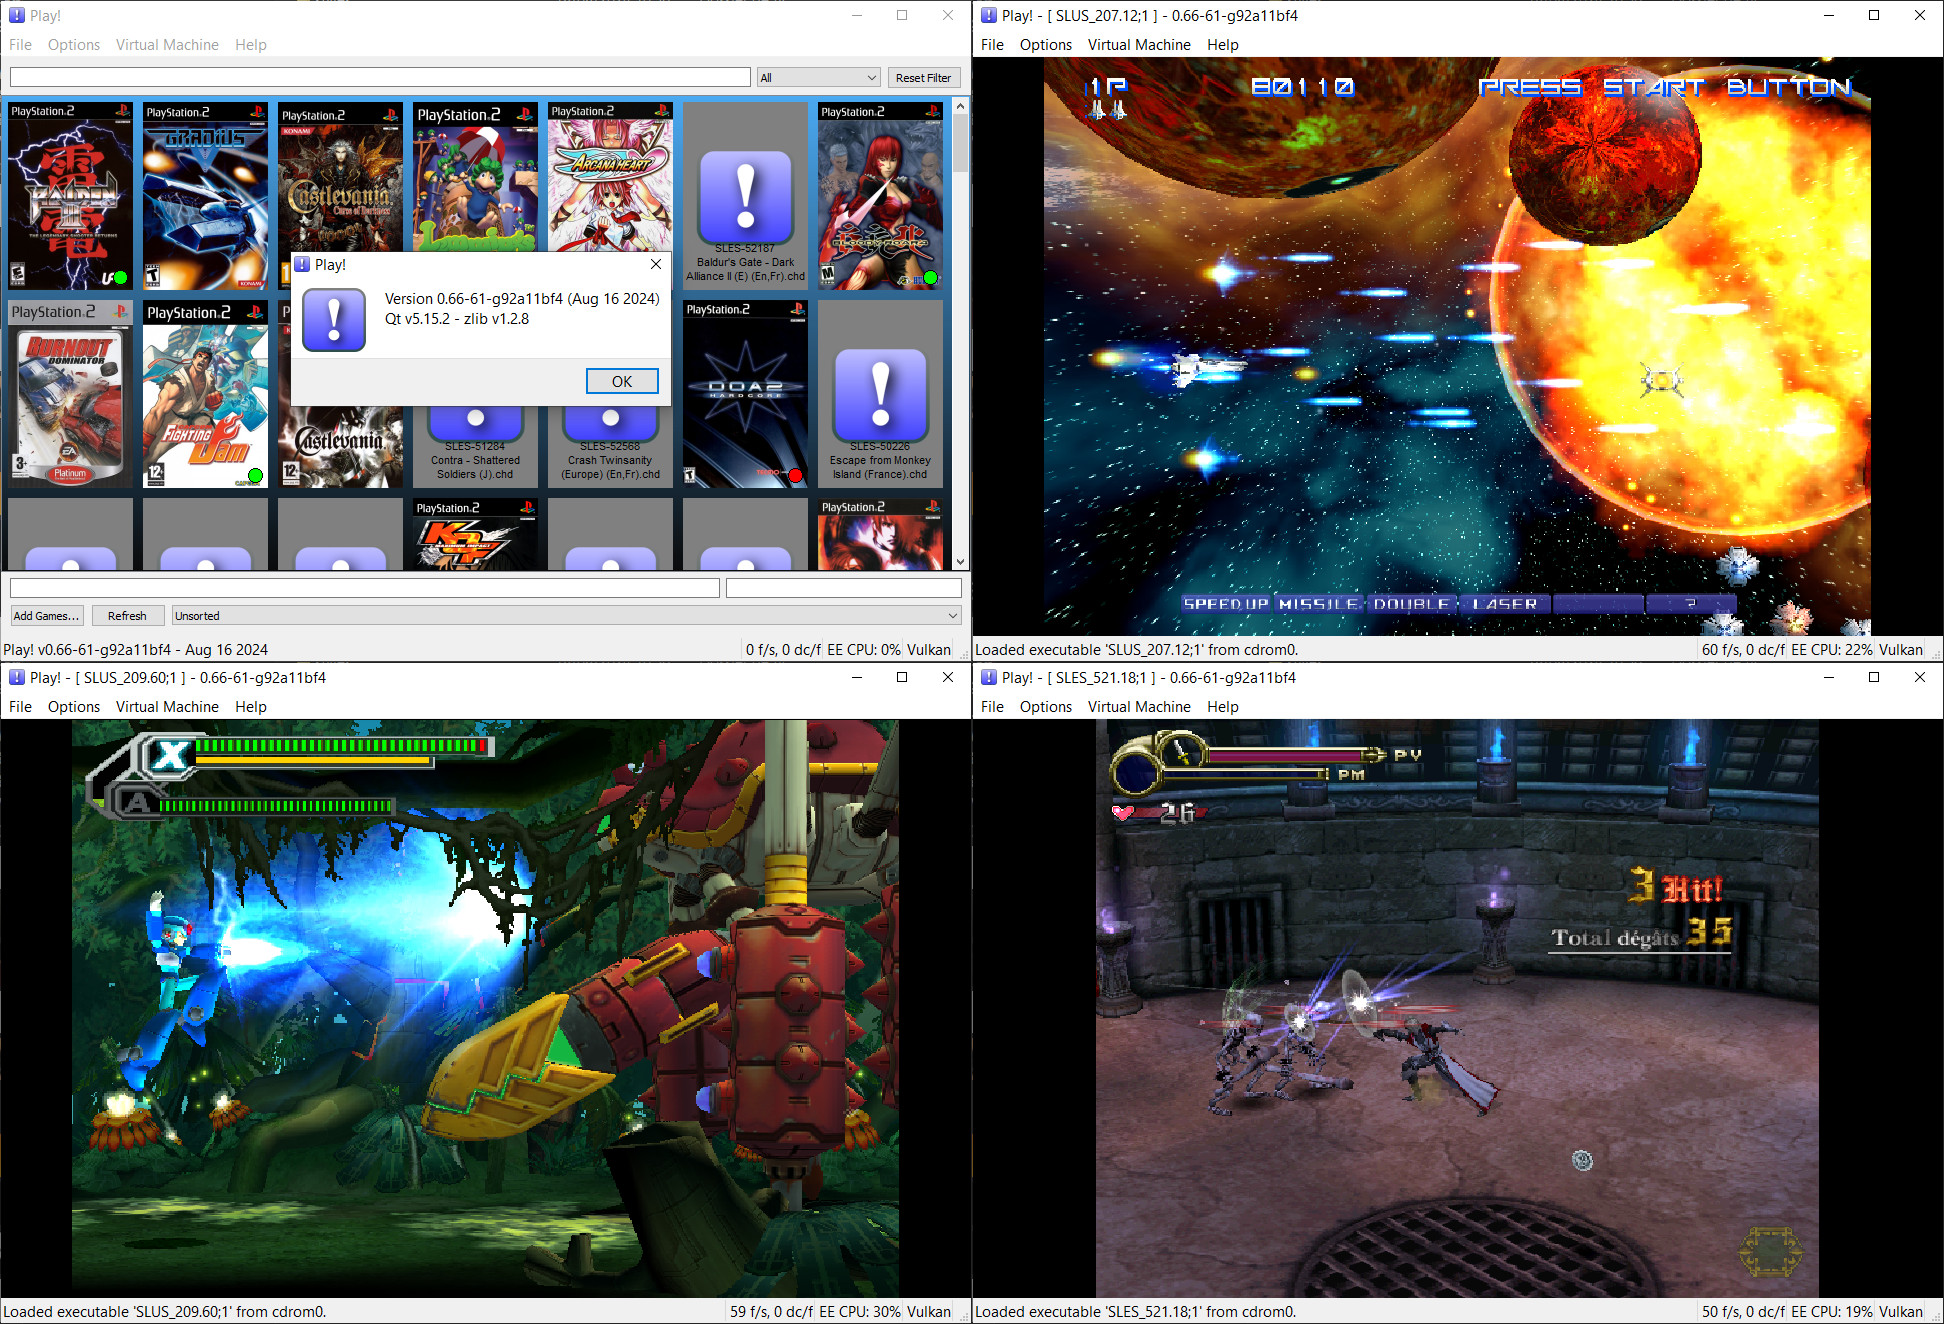Screen dimensions: 1944x1324
Task: Click the scroll down arrow of game list
Action: (960, 562)
